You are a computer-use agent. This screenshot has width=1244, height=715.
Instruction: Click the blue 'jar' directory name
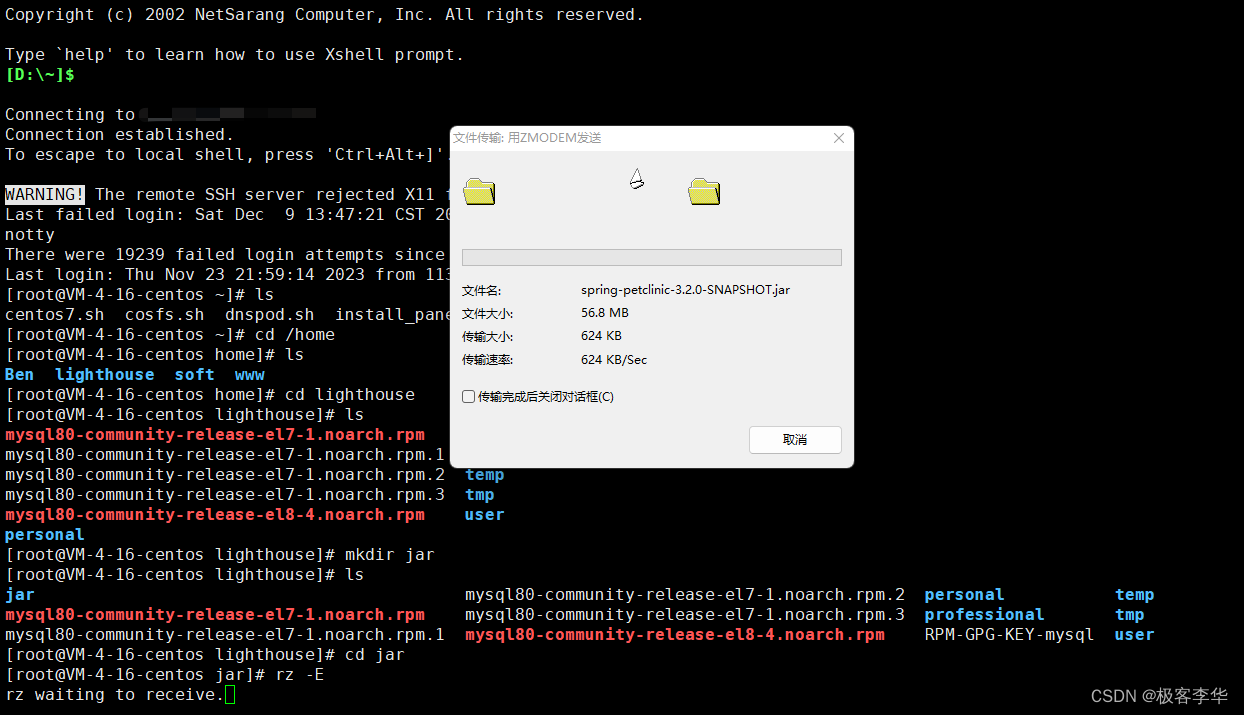(x=20, y=594)
